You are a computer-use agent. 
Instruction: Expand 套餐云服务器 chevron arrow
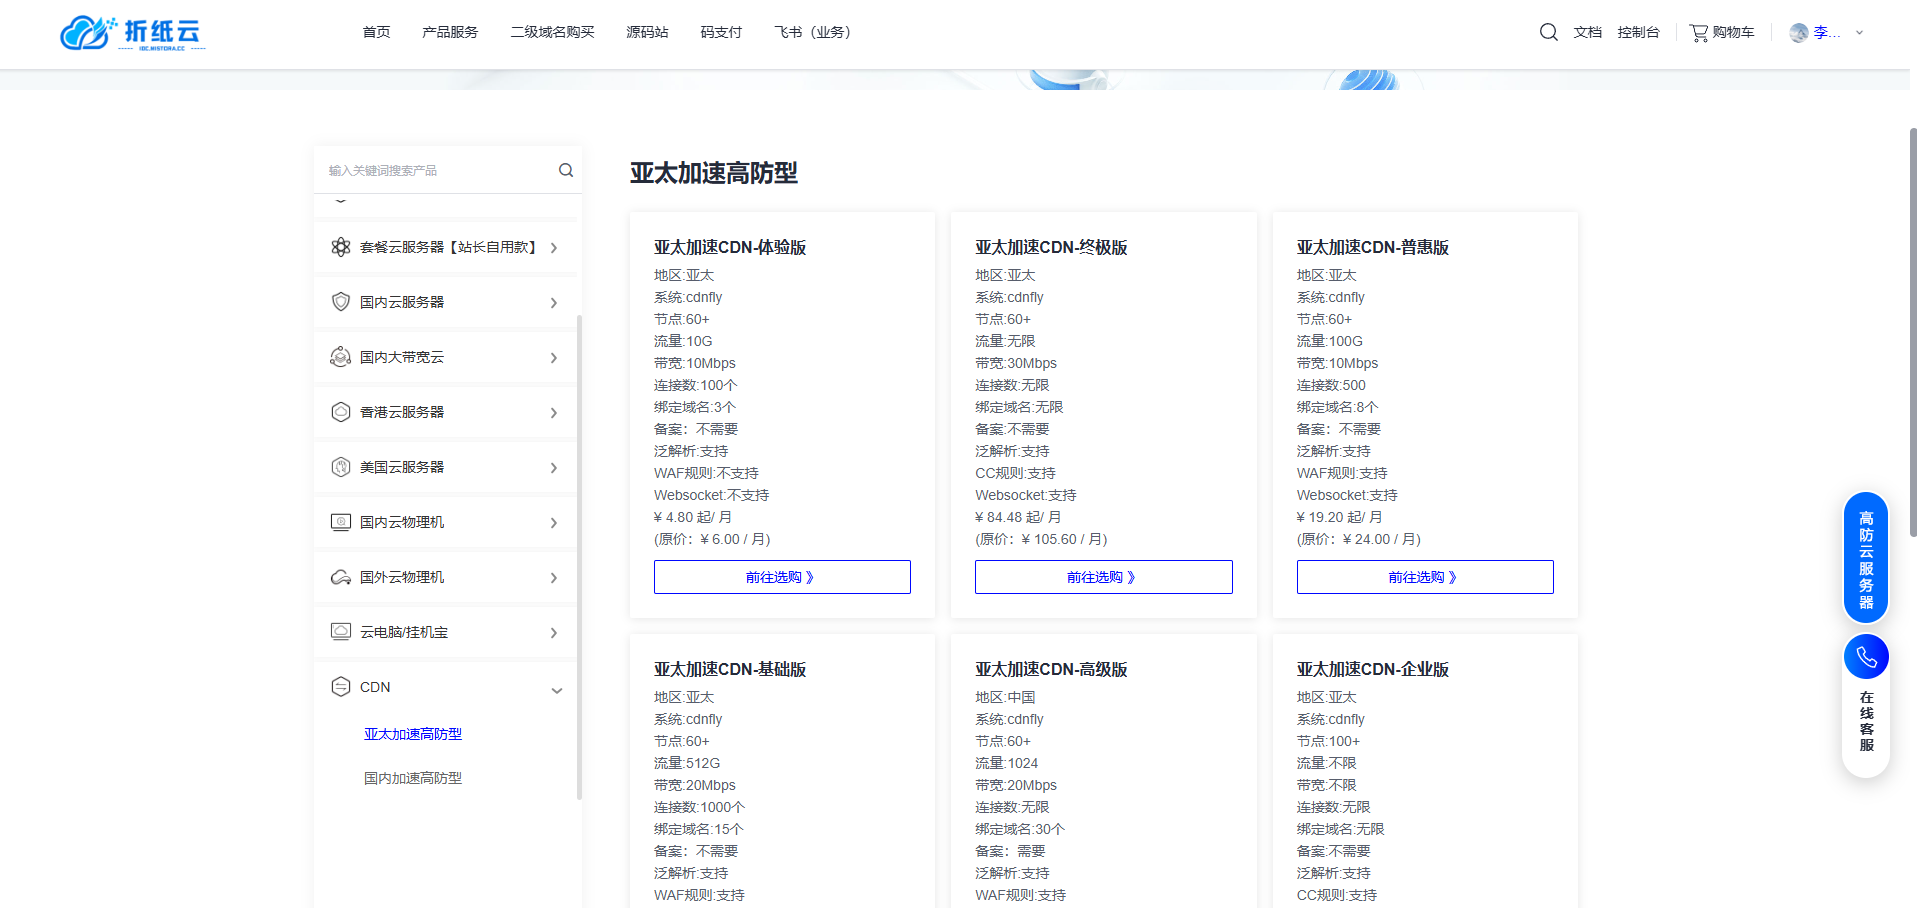[x=554, y=248]
